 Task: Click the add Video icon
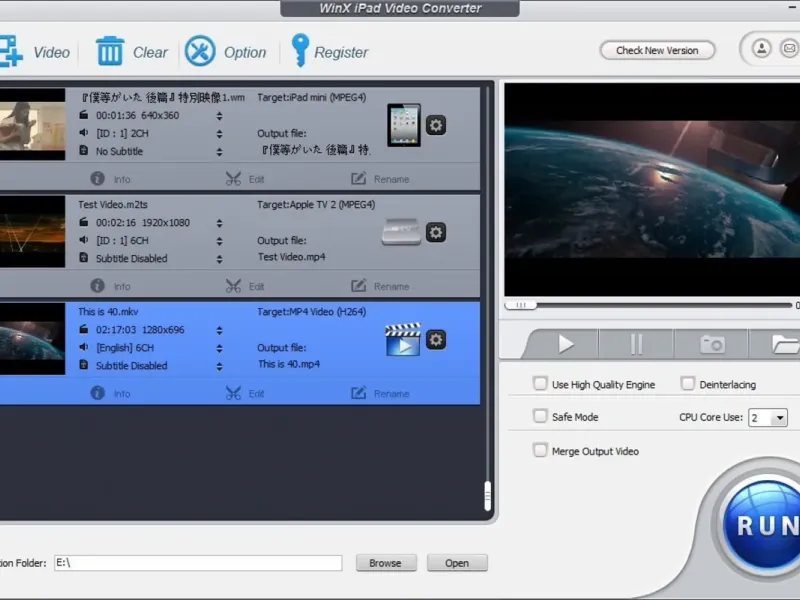(11, 51)
